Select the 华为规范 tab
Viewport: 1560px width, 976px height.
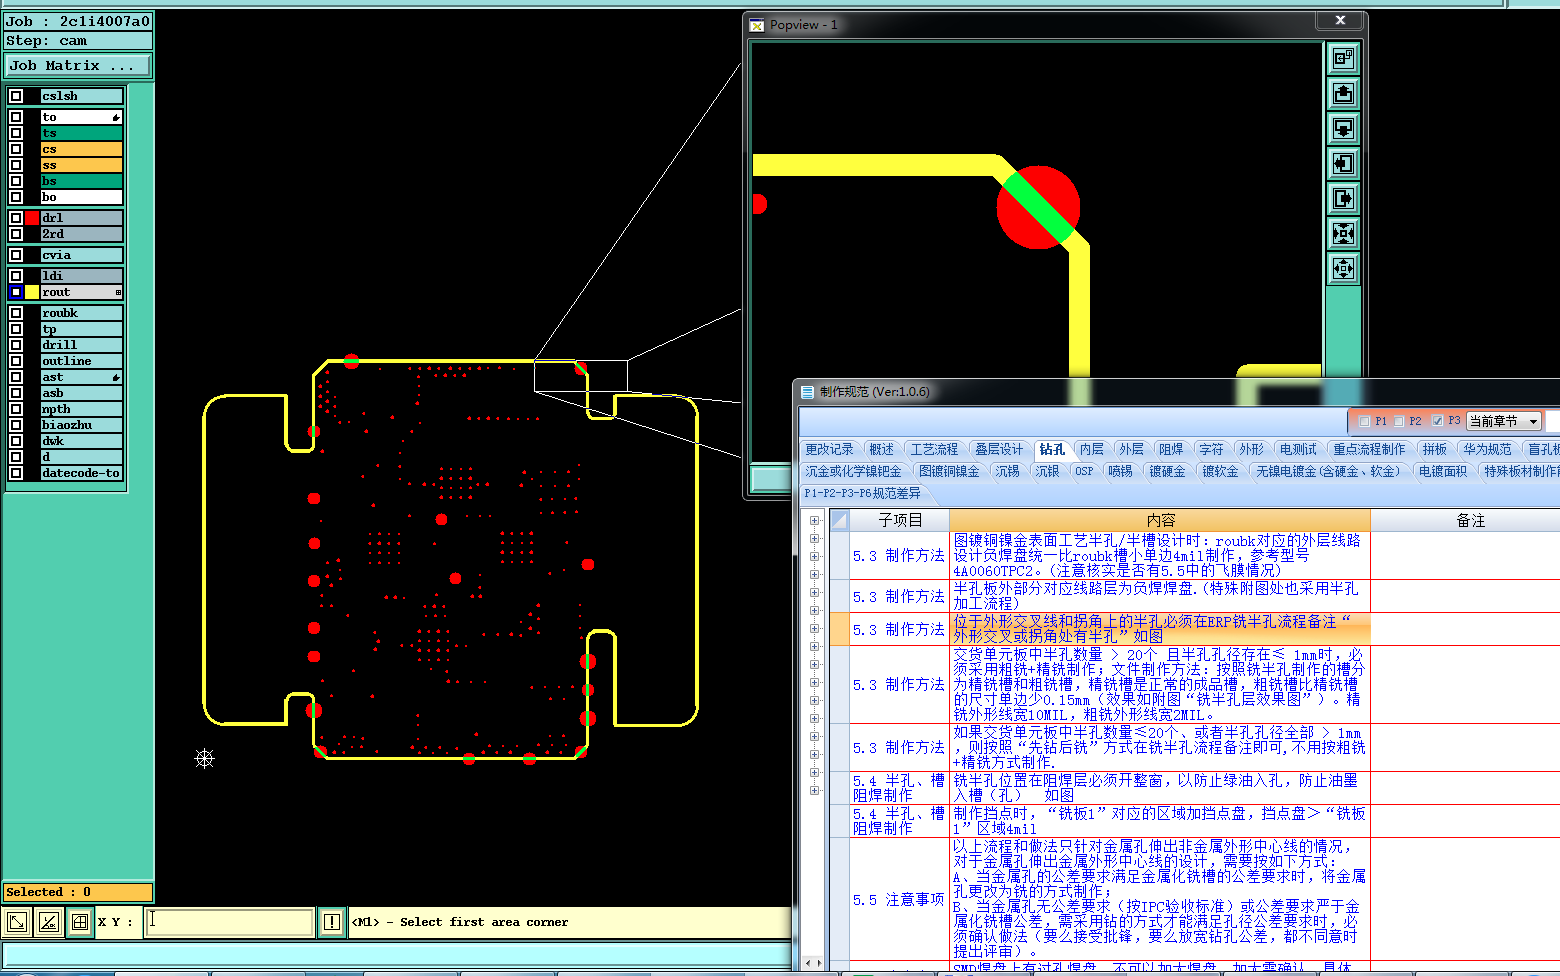pyautogui.click(x=1487, y=449)
